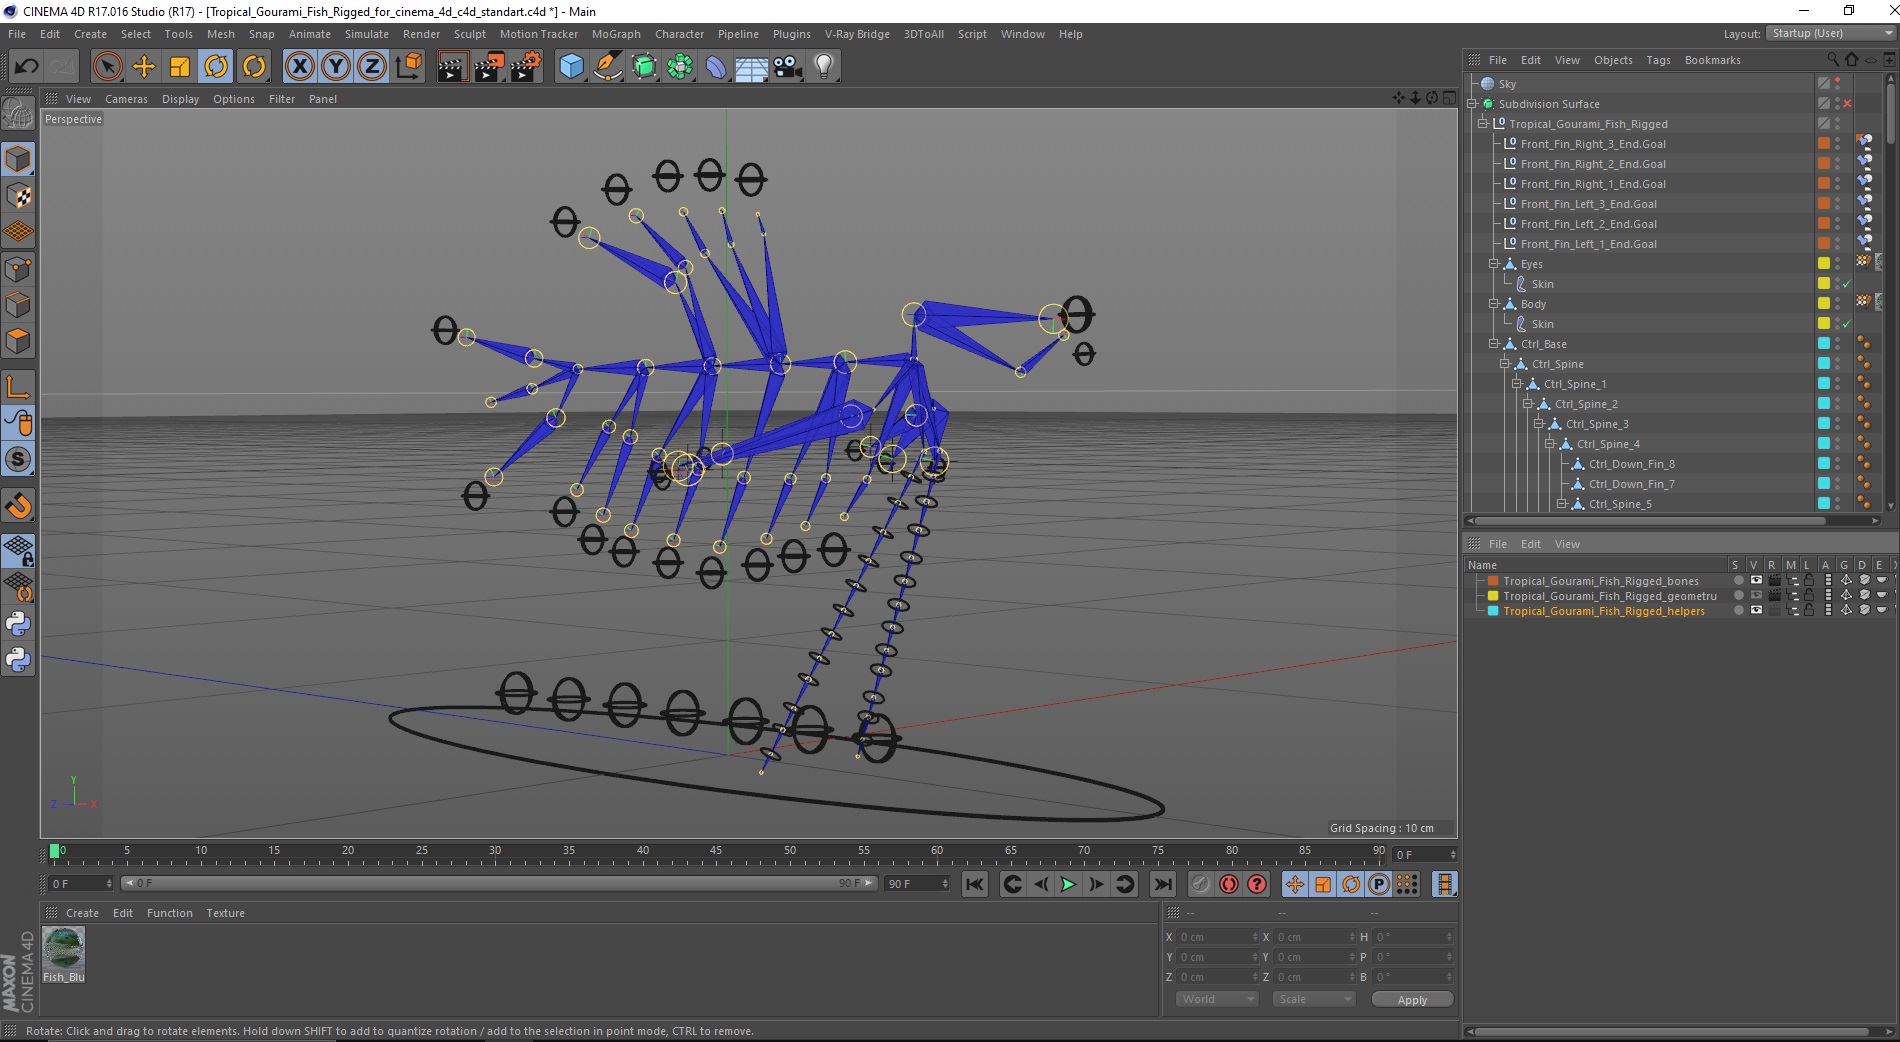Collapse Tropical_Gourami_Fish_Rigged node

pyautogui.click(x=1483, y=123)
